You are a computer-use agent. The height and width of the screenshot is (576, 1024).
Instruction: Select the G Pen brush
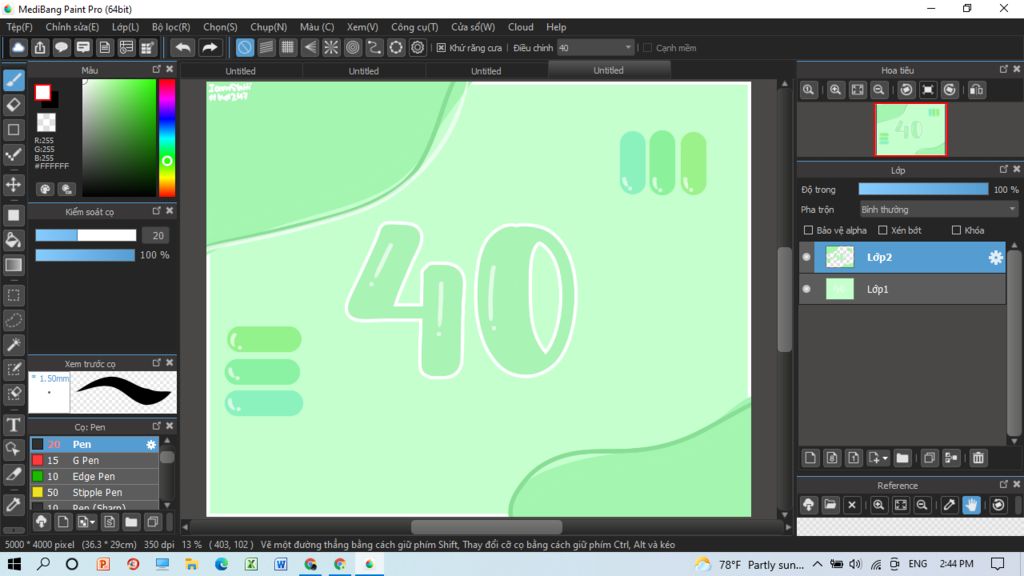point(85,460)
